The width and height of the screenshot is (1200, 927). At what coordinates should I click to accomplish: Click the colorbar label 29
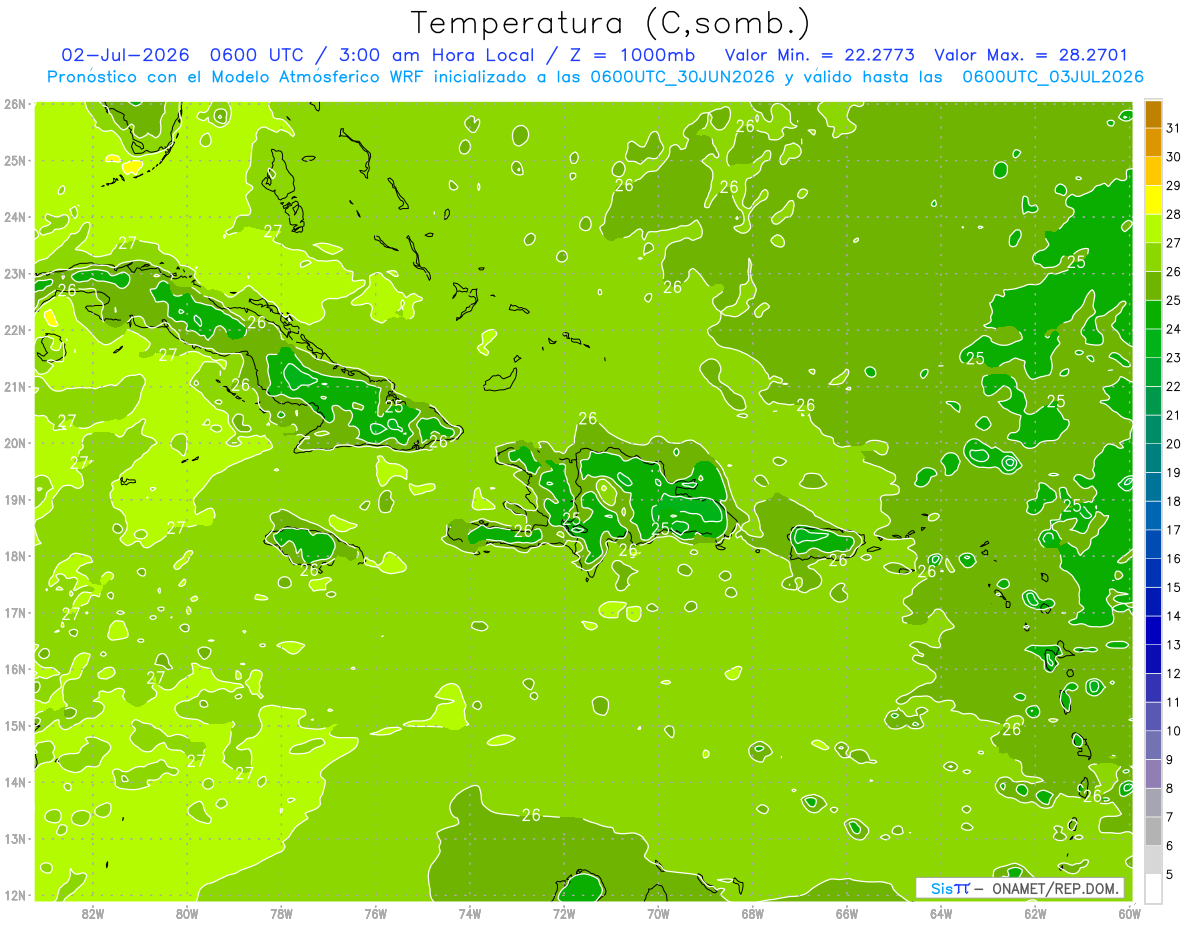pyautogui.click(x=1174, y=186)
